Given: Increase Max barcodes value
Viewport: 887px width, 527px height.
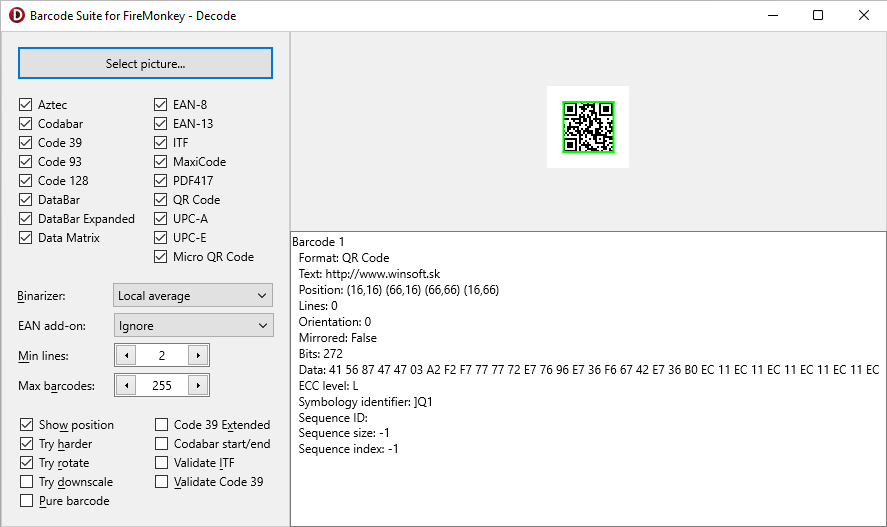Looking at the screenshot, I should (198, 385).
